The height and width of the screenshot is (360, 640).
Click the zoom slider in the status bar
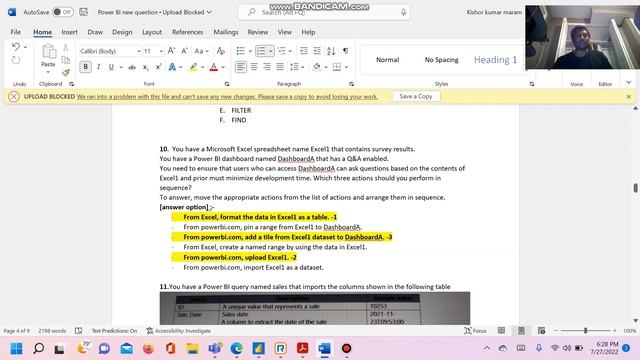(585, 331)
